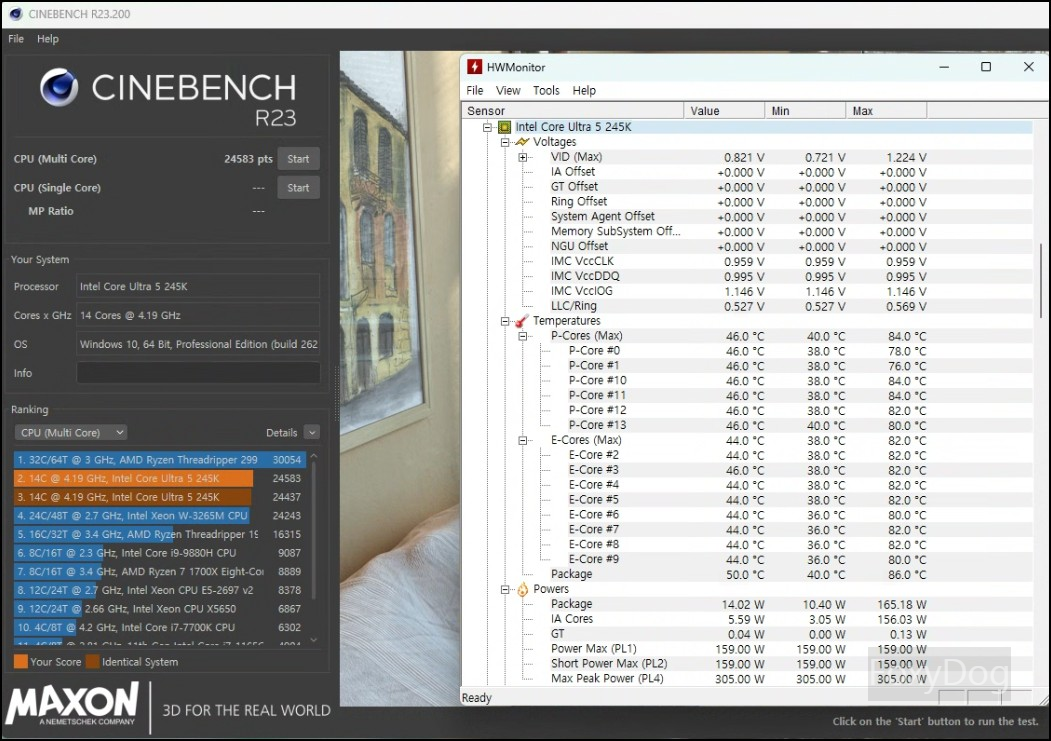The image size is (1051, 741).
Task: Select the E-Core #3 temperature row
Action: point(747,470)
